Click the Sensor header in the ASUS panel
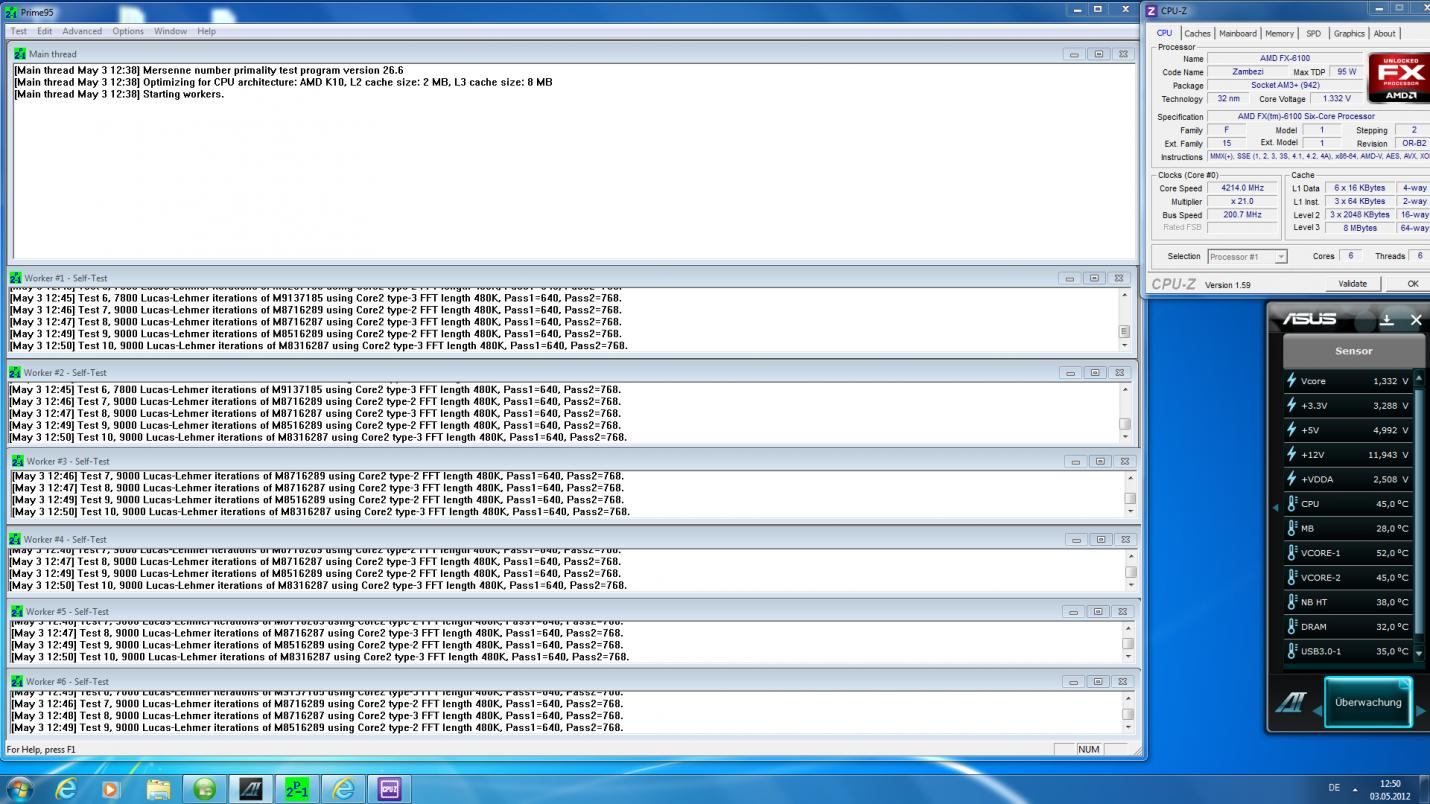Viewport: 1430px width, 804px height. (x=1354, y=351)
